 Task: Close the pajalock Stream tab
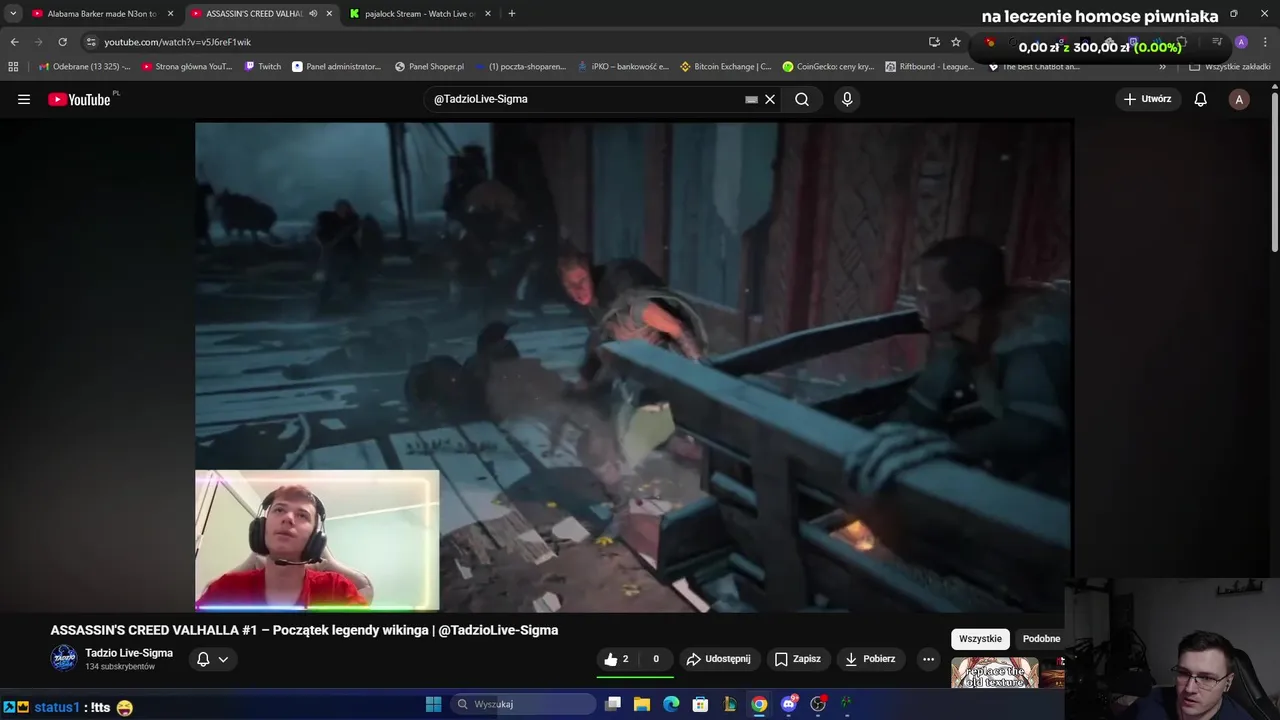pyautogui.click(x=487, y=14)
